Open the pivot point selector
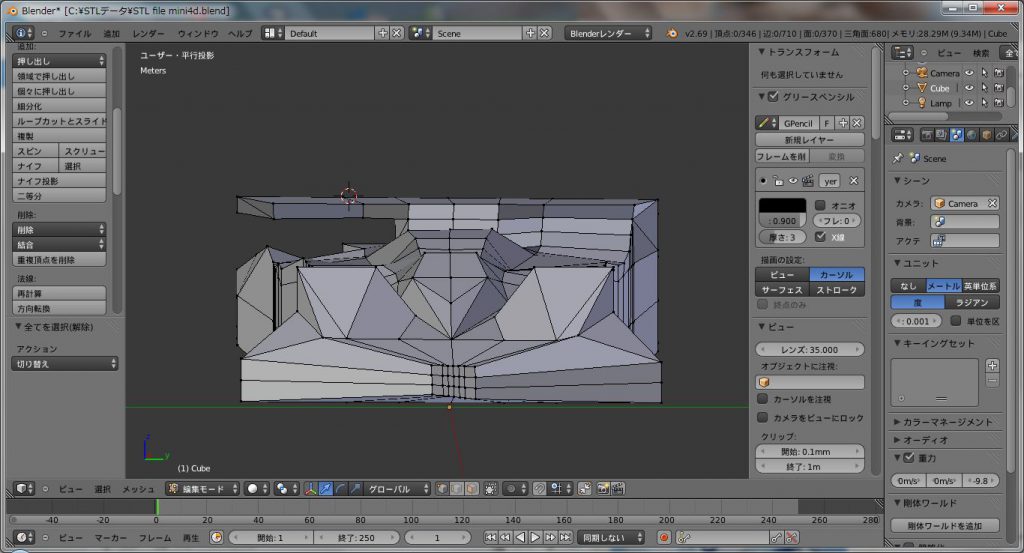Viewport: 1024px width, 553px height. [285, 488]
